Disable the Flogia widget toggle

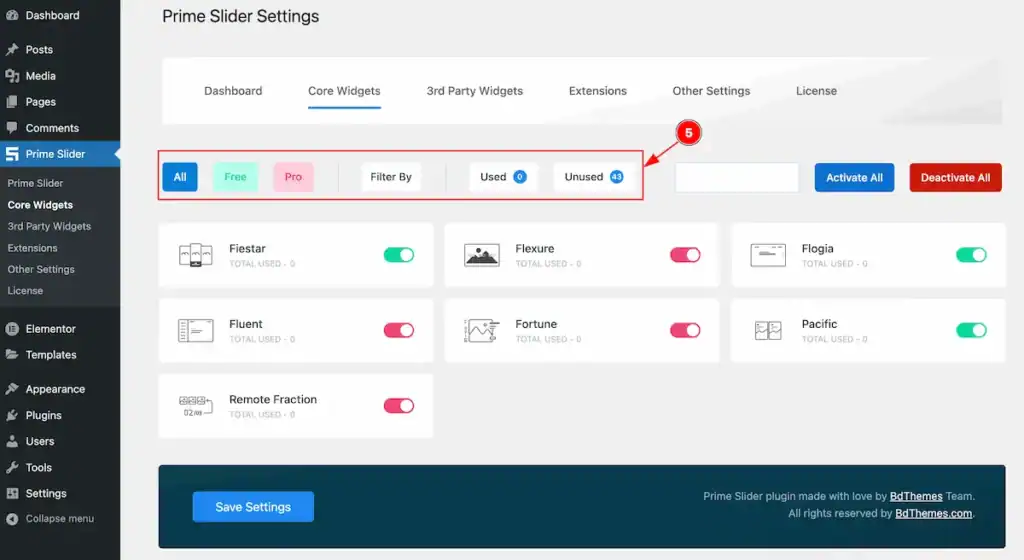tap(971, 255)
